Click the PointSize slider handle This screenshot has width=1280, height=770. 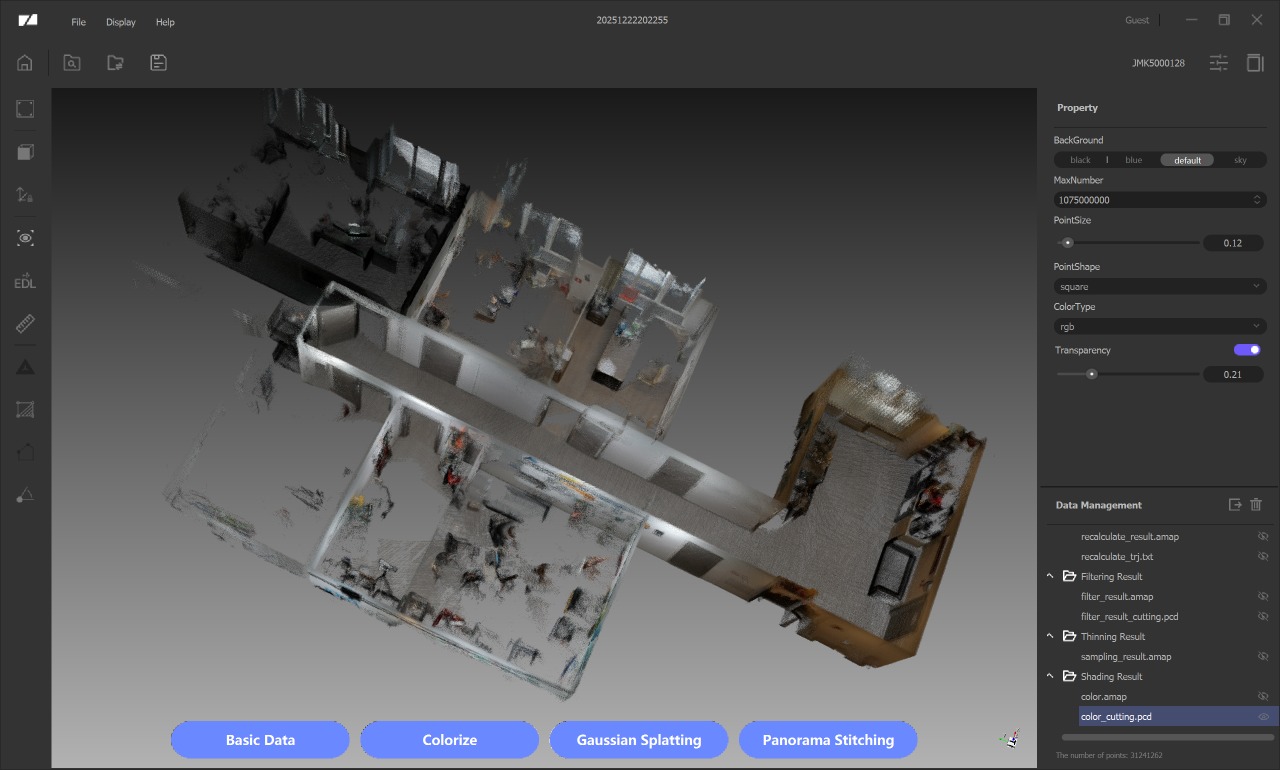click(1068, 242)
